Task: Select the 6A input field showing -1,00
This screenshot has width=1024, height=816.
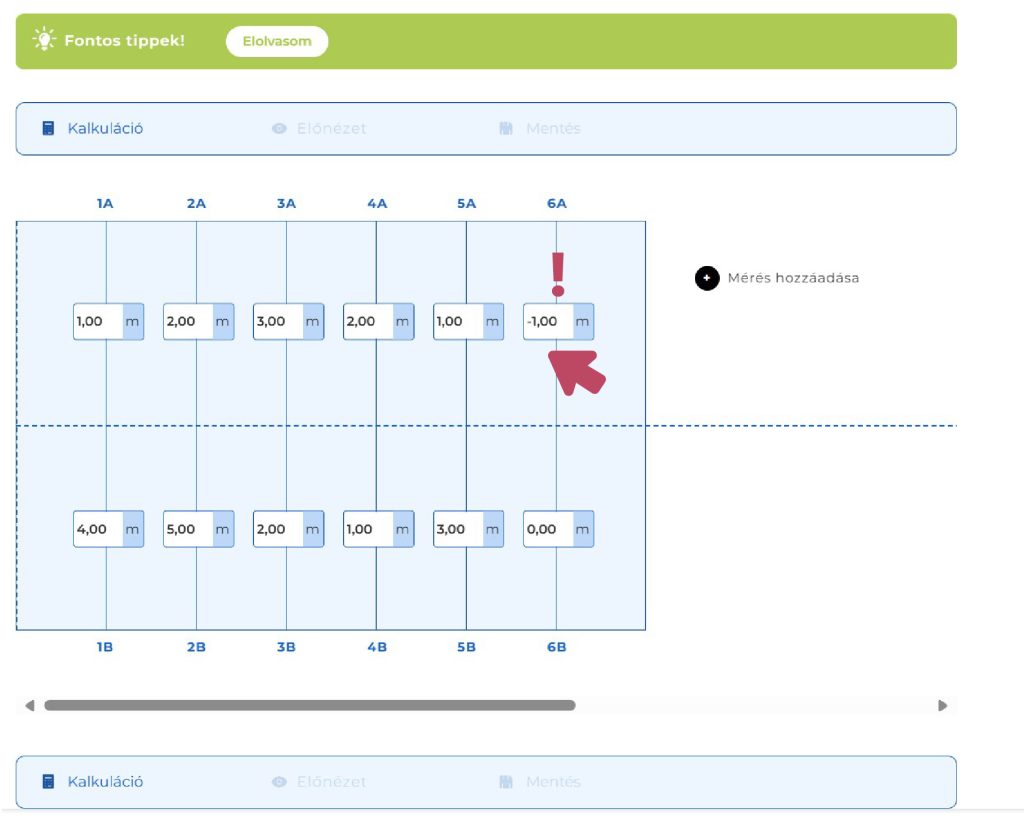Action: 548,322
